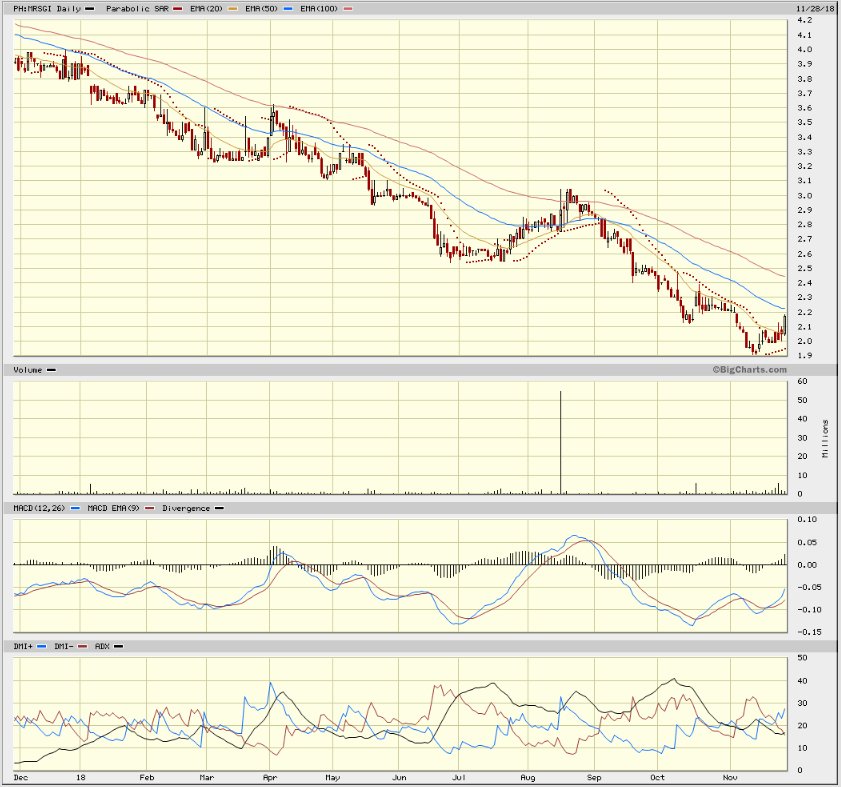Click the Divergence legend label
The height and width of the screenshot is (787, 841).
[186, 507]
